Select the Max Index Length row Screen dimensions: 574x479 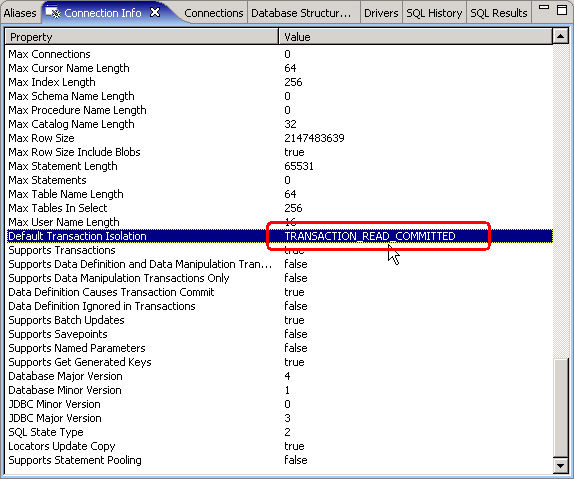(280, 82)
